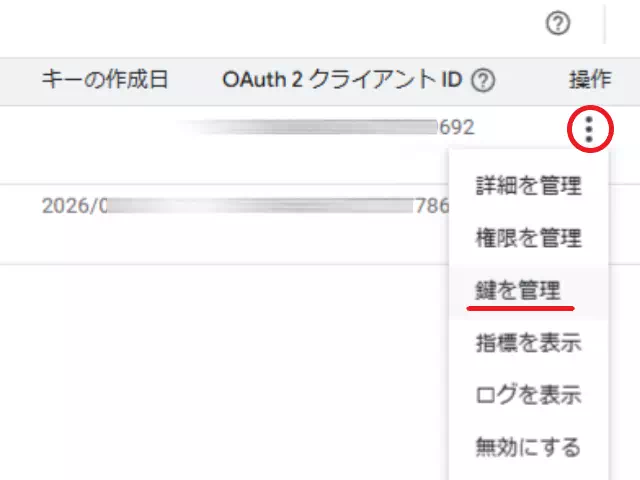
Task: Click the help icon at top right
Action: (558, 24)
